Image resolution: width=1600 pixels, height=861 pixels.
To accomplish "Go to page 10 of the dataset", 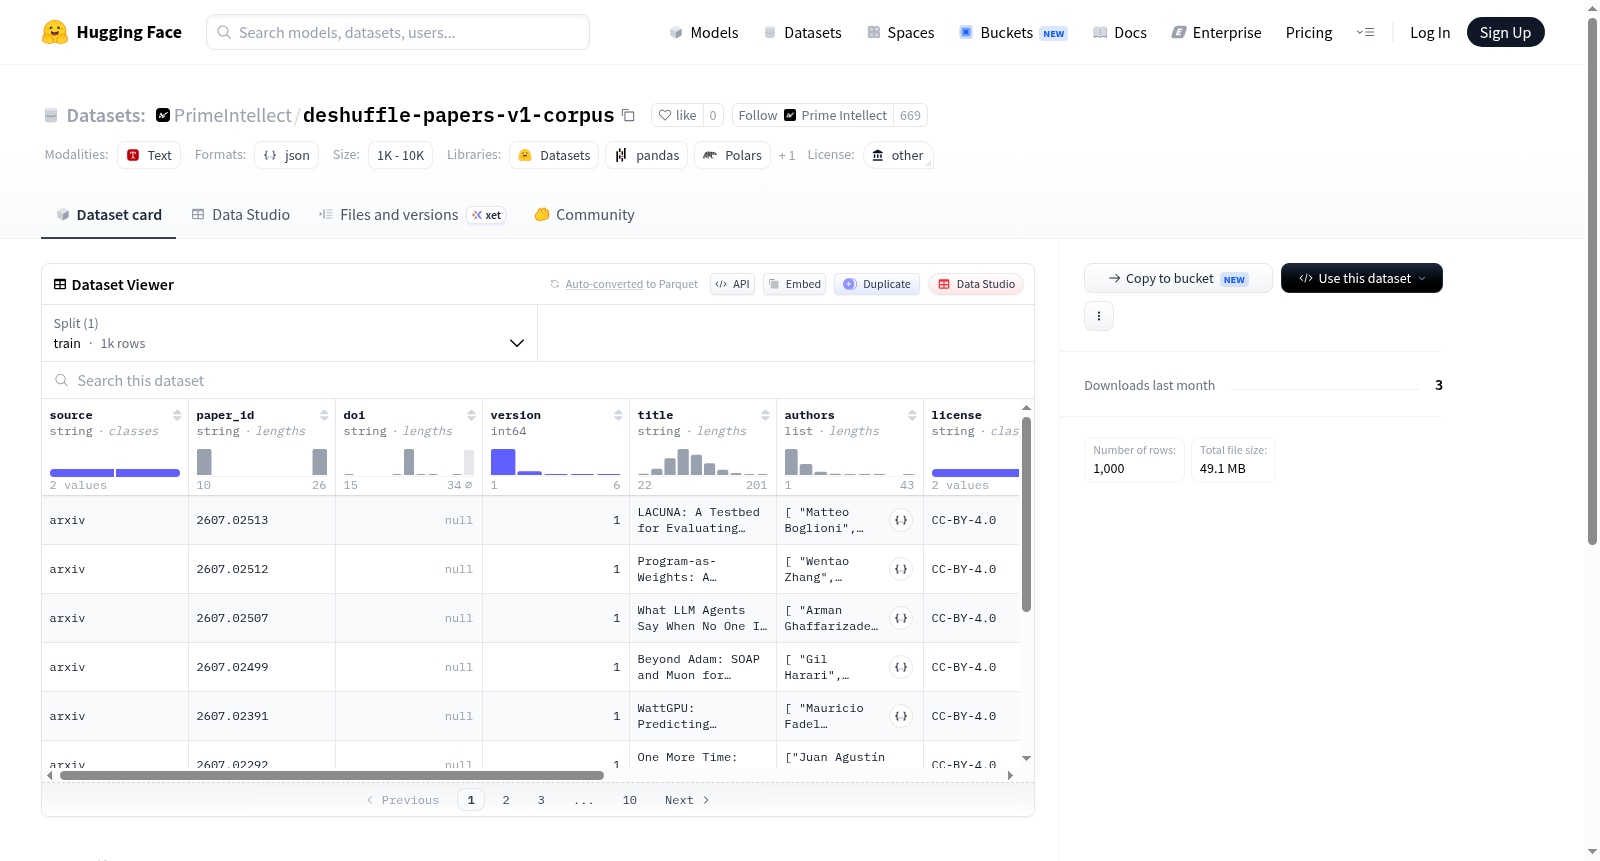I will coord(630,800).
